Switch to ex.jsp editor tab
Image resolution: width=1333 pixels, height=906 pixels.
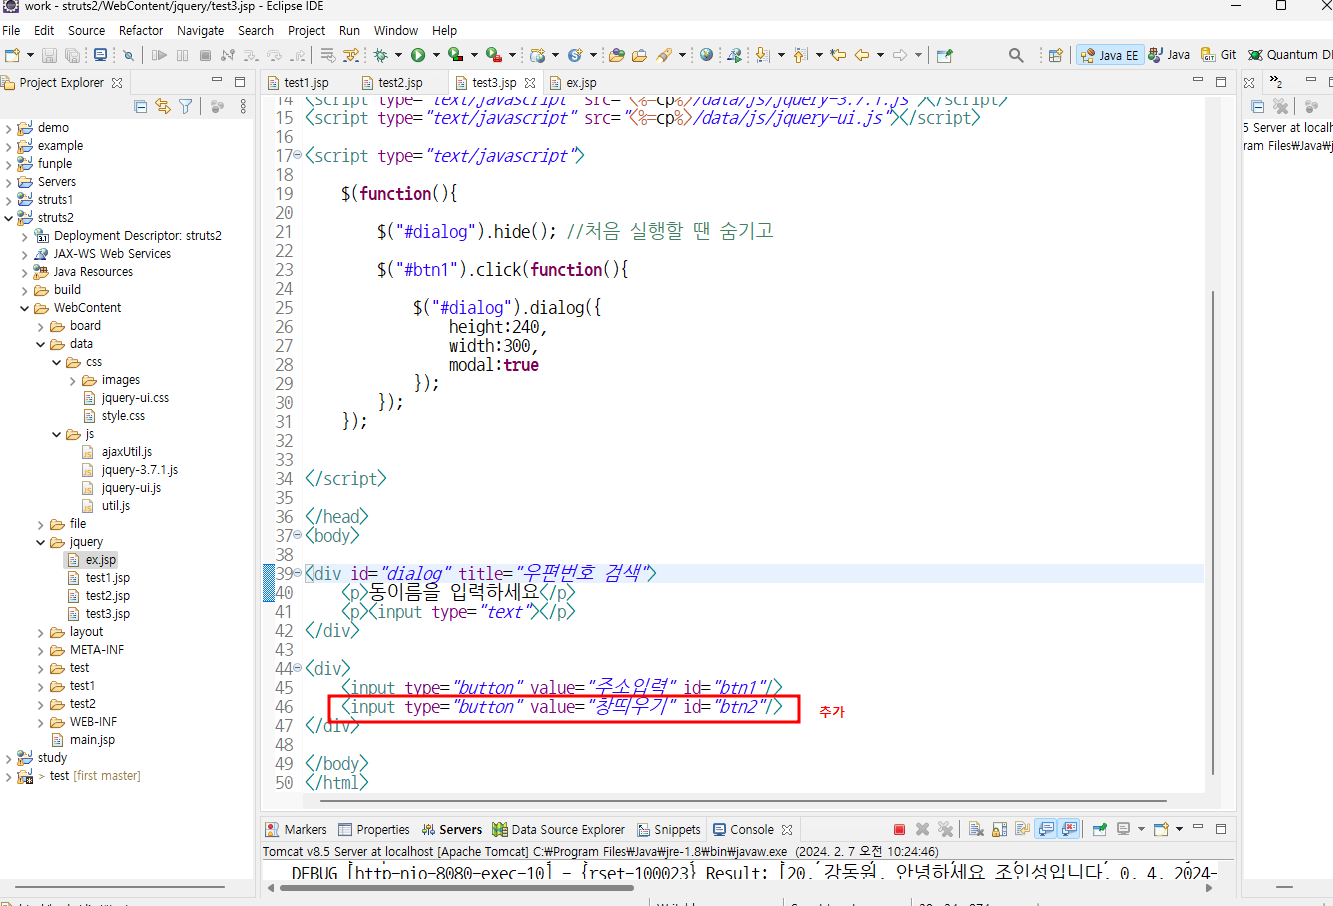tap(581, 82)
